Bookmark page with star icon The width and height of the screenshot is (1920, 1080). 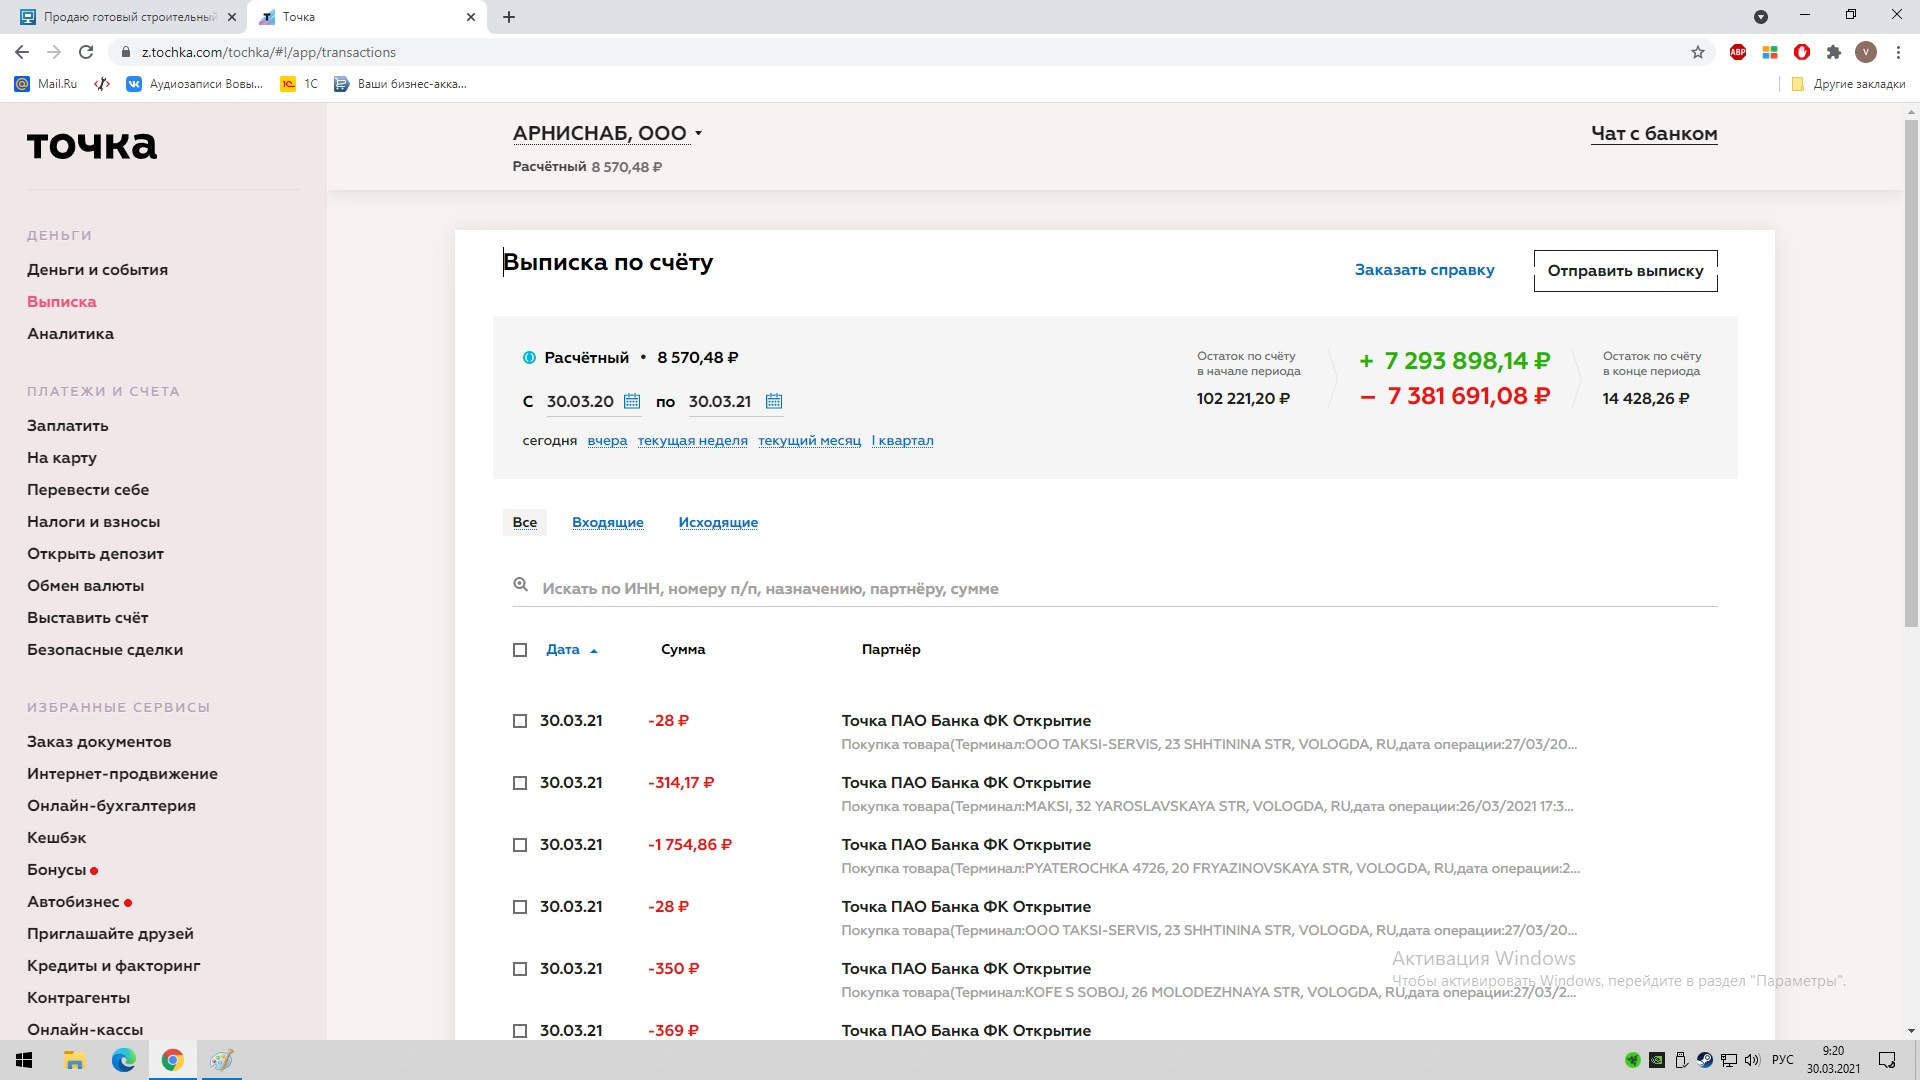coord(1697,52)
